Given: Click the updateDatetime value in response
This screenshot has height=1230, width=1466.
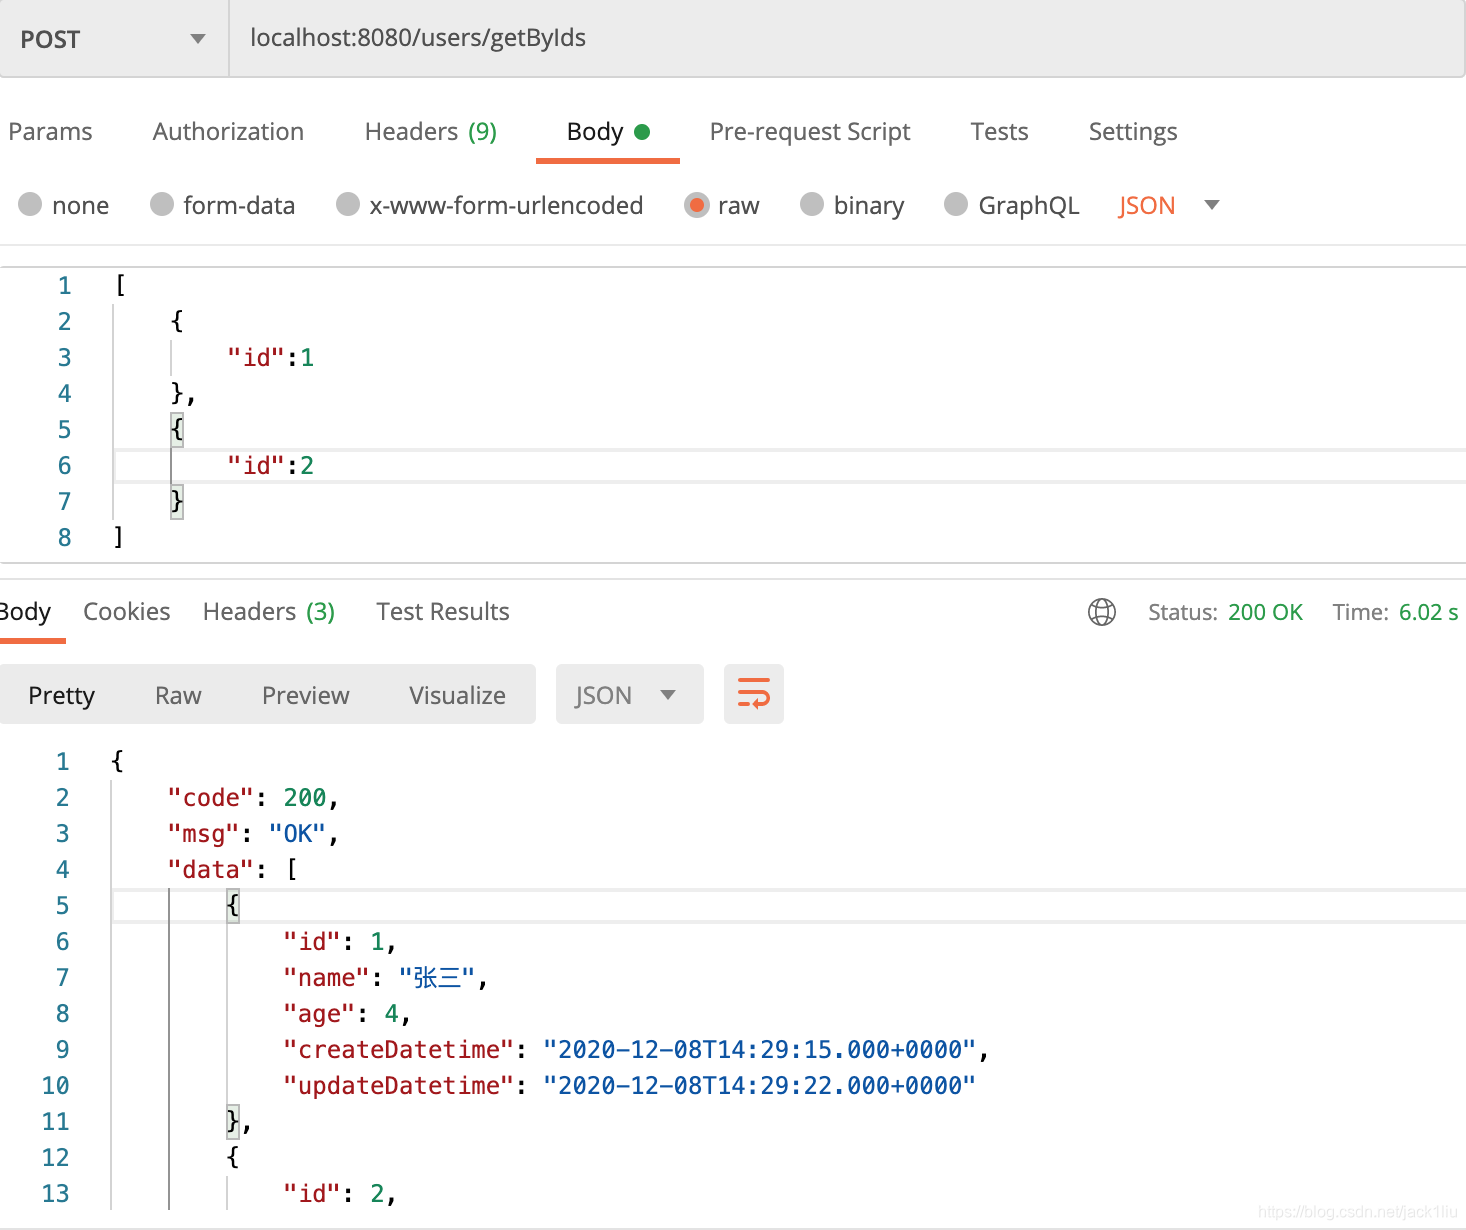Looking at the screenshot, I should (x=759, y=1086).
